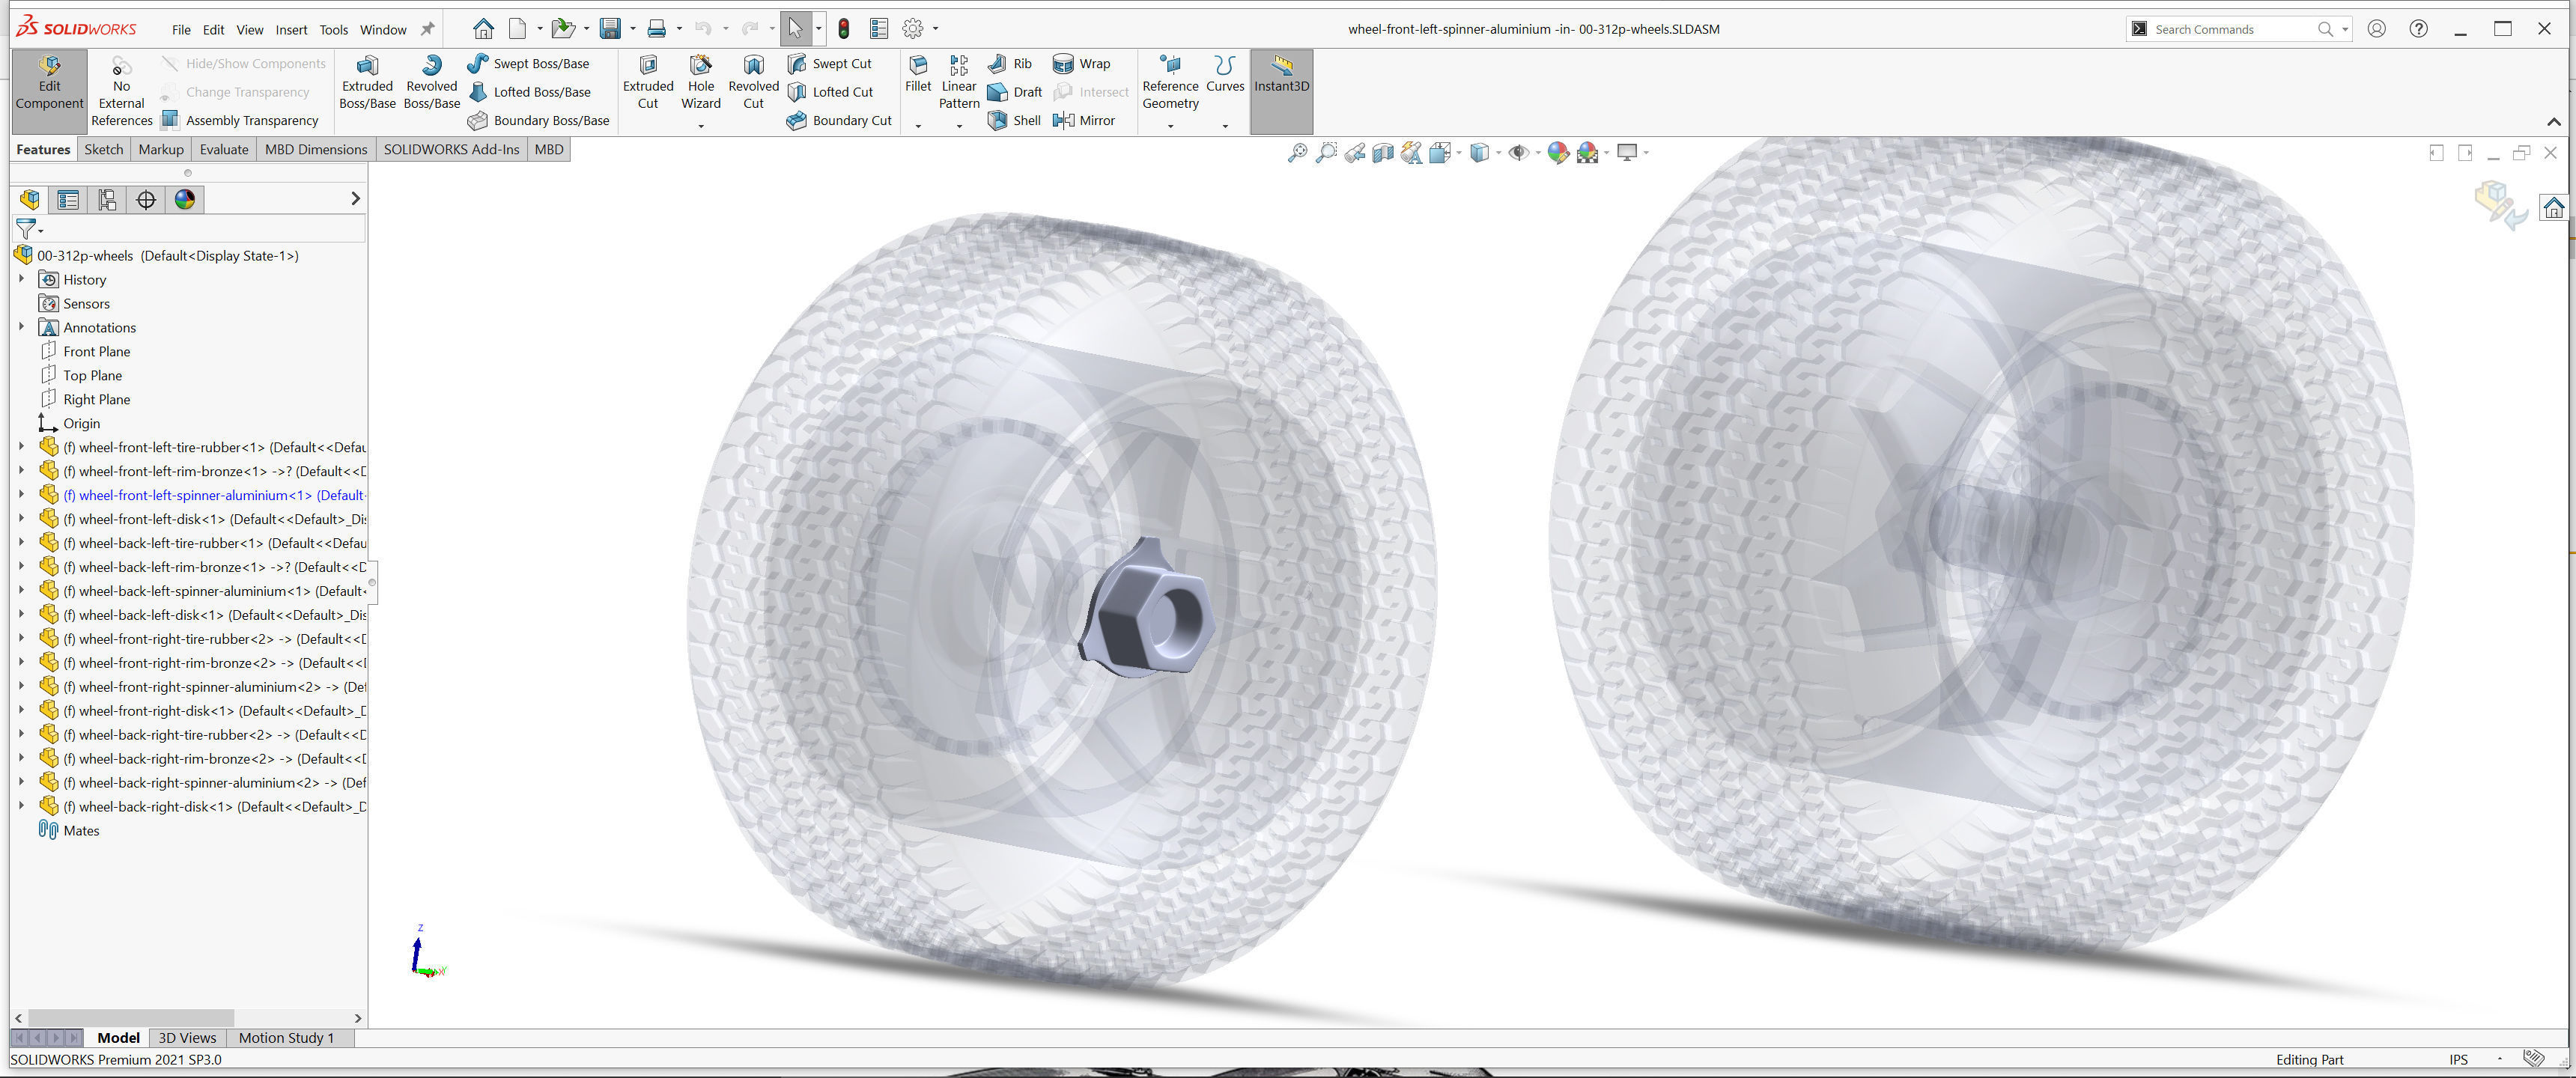
Task: Select the Revolved Cut tool
Action: click(x=753, y=82)
